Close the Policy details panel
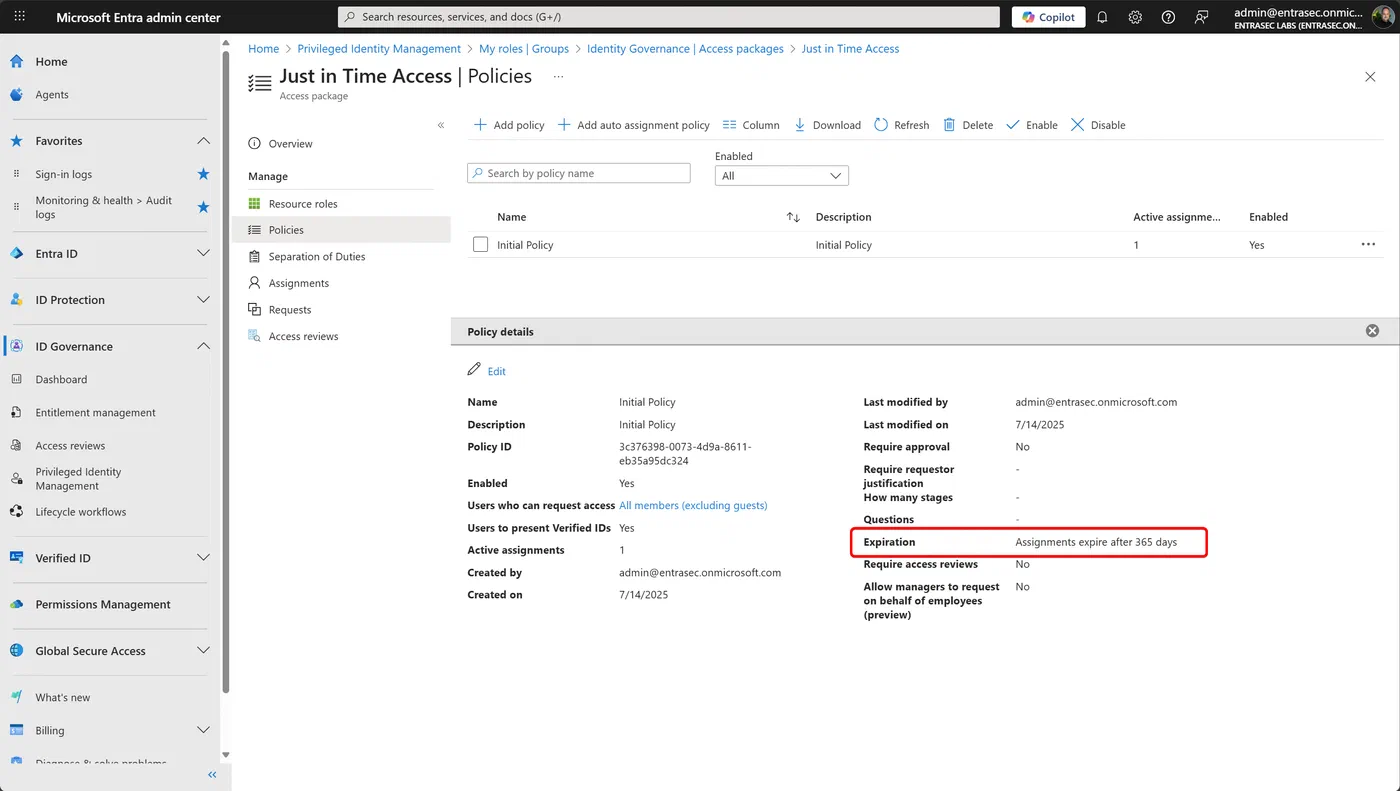Image resolution: width=1400 pixels, height=791 pixels. tap(1372, 331)
